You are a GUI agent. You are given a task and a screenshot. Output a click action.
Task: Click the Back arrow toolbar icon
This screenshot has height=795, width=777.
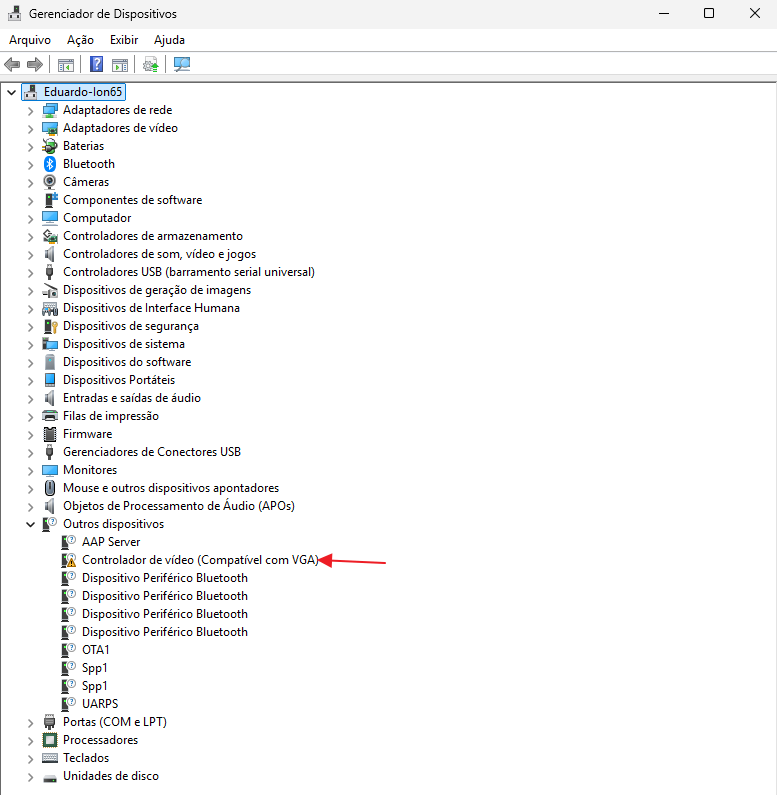tap(12, 64)
